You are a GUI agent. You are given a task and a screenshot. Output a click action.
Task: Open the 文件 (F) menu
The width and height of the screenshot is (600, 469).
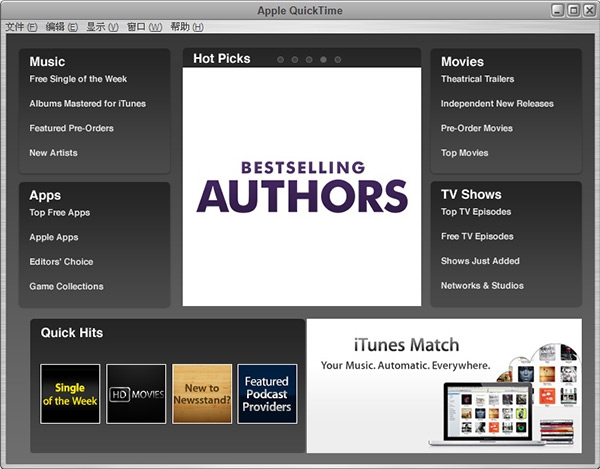(x=21, y=27)
